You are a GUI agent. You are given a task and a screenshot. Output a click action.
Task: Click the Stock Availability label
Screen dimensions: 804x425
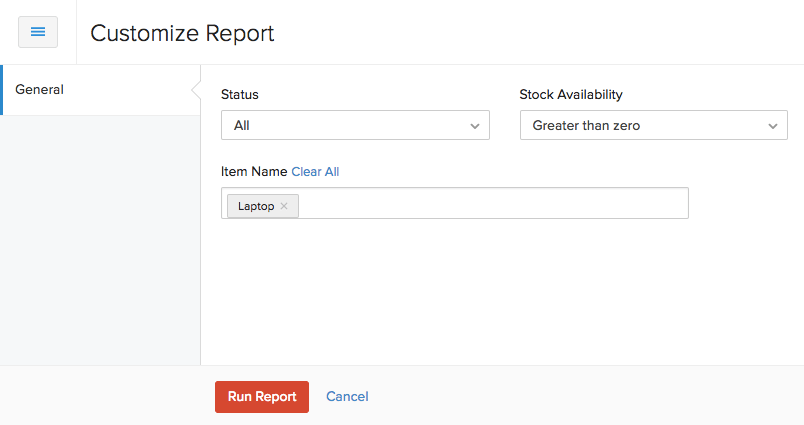570,95
